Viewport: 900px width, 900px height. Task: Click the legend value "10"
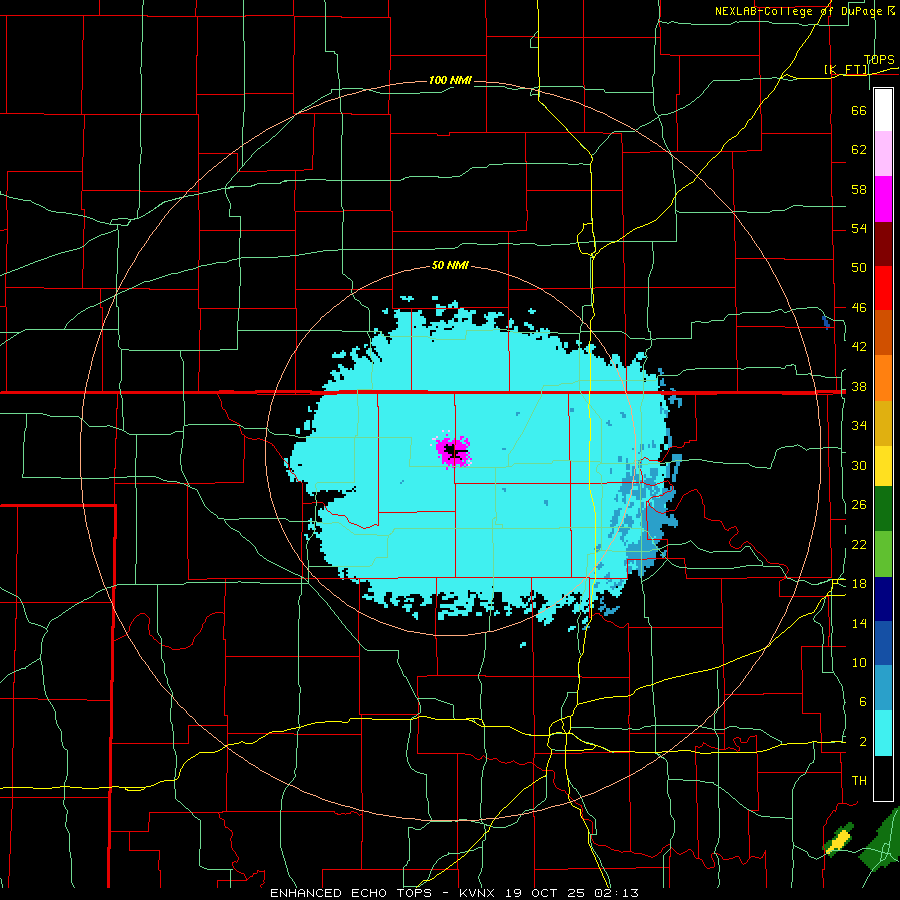[x=859, y=663]
